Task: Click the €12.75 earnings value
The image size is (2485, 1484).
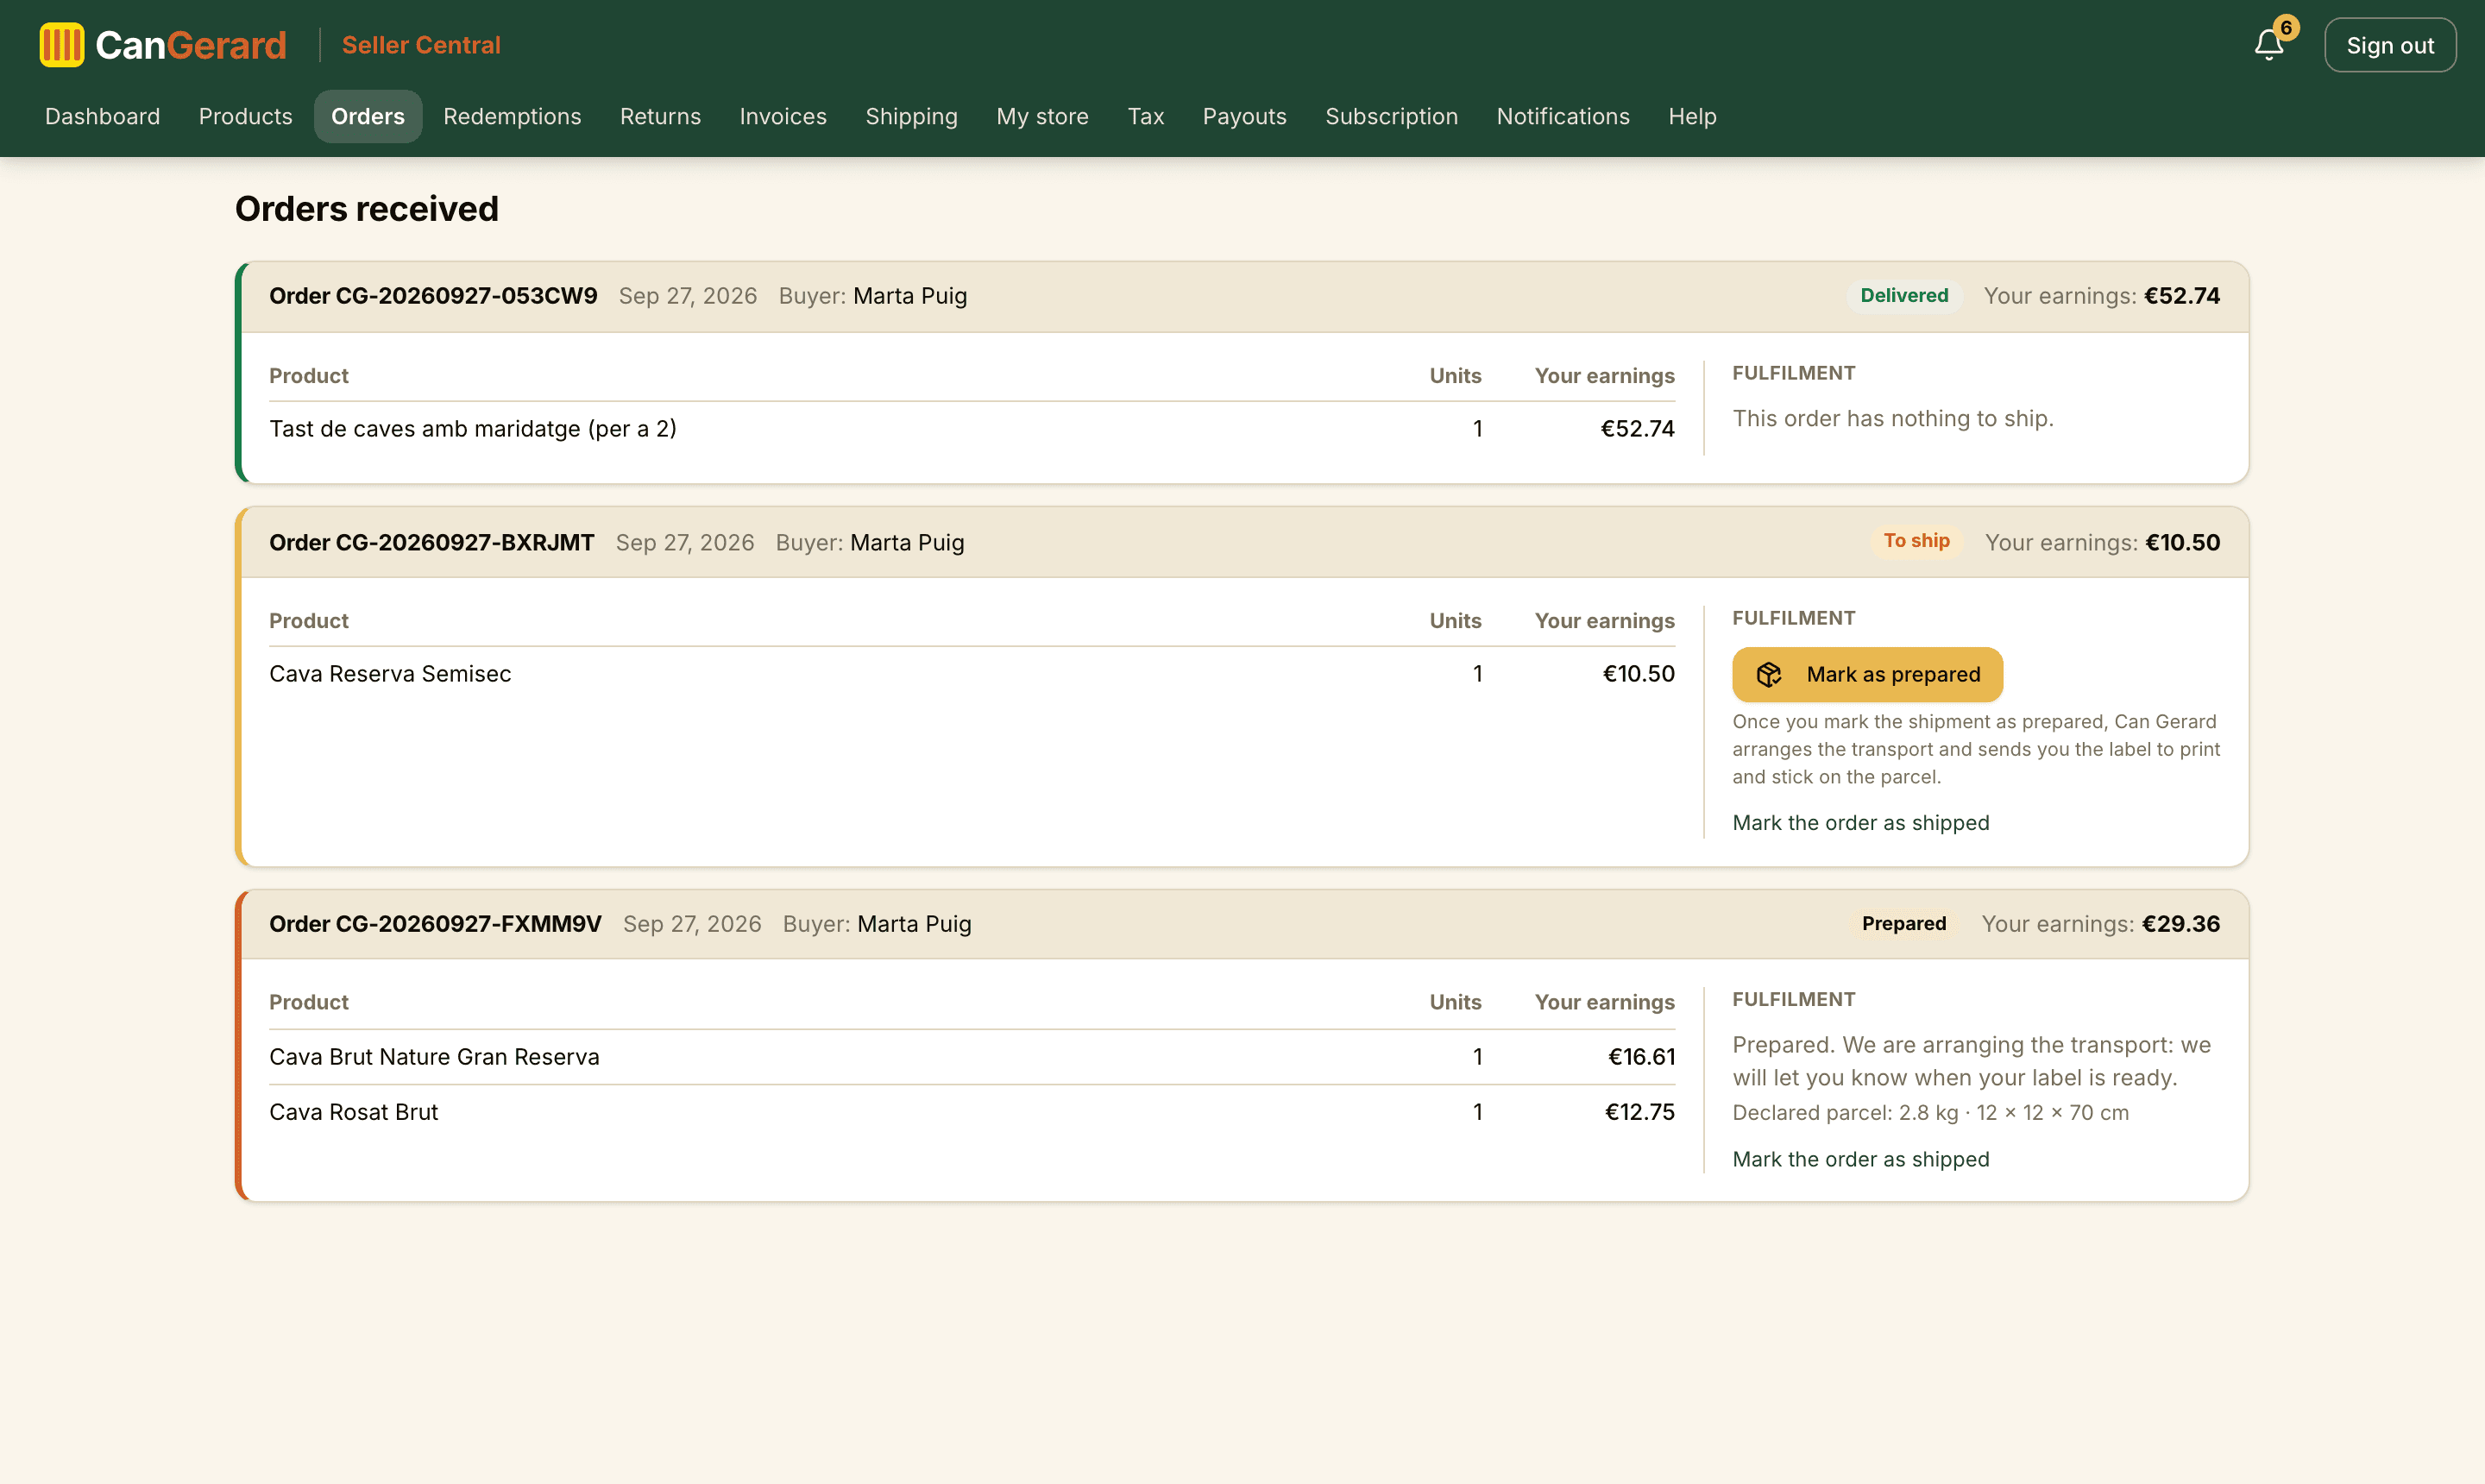Action: tap(1639, 1111)
